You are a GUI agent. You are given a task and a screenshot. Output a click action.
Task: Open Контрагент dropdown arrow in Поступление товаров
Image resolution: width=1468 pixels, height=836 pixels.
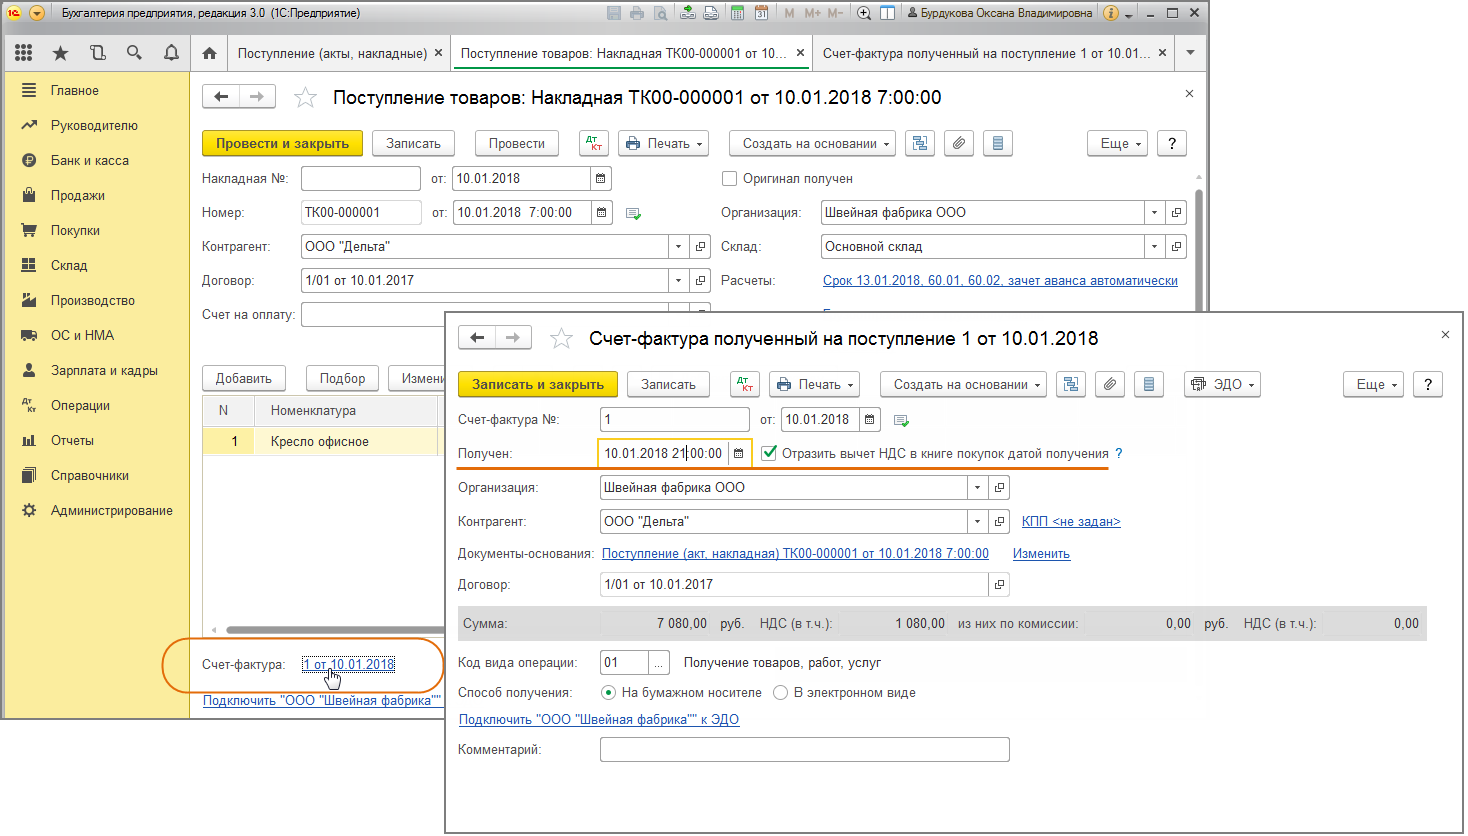(x=679, y=246)
